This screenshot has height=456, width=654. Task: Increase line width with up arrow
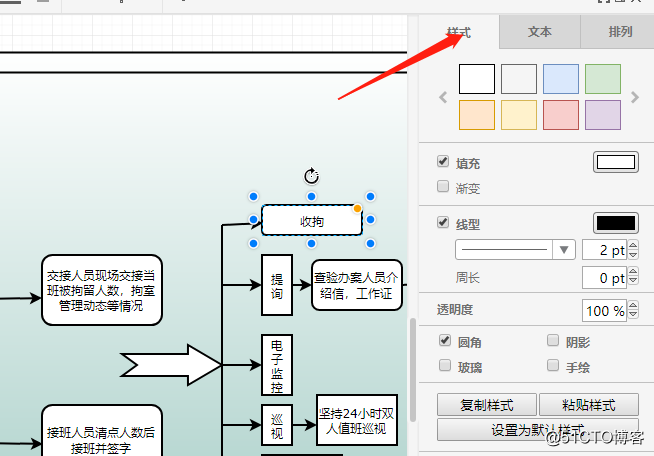point(633,245)
